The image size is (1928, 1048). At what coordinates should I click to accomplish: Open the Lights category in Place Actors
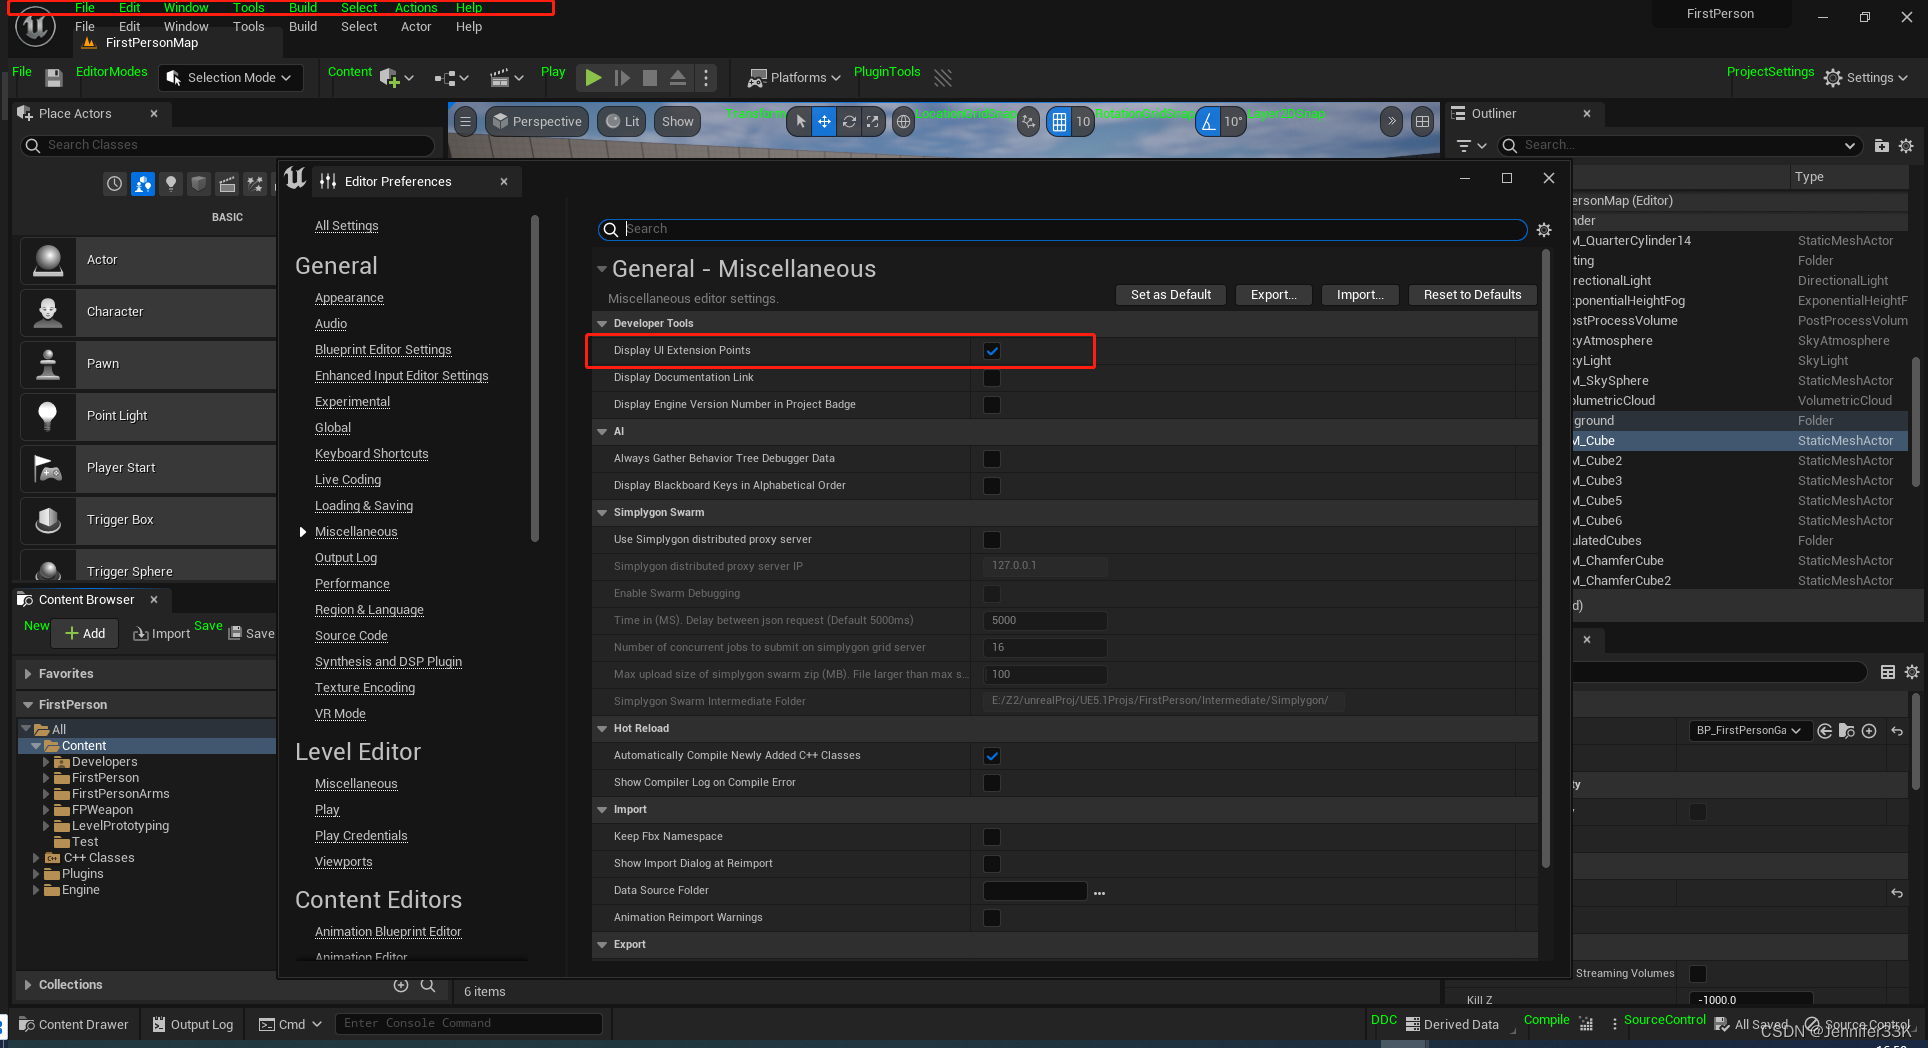(x=171, y=184)
